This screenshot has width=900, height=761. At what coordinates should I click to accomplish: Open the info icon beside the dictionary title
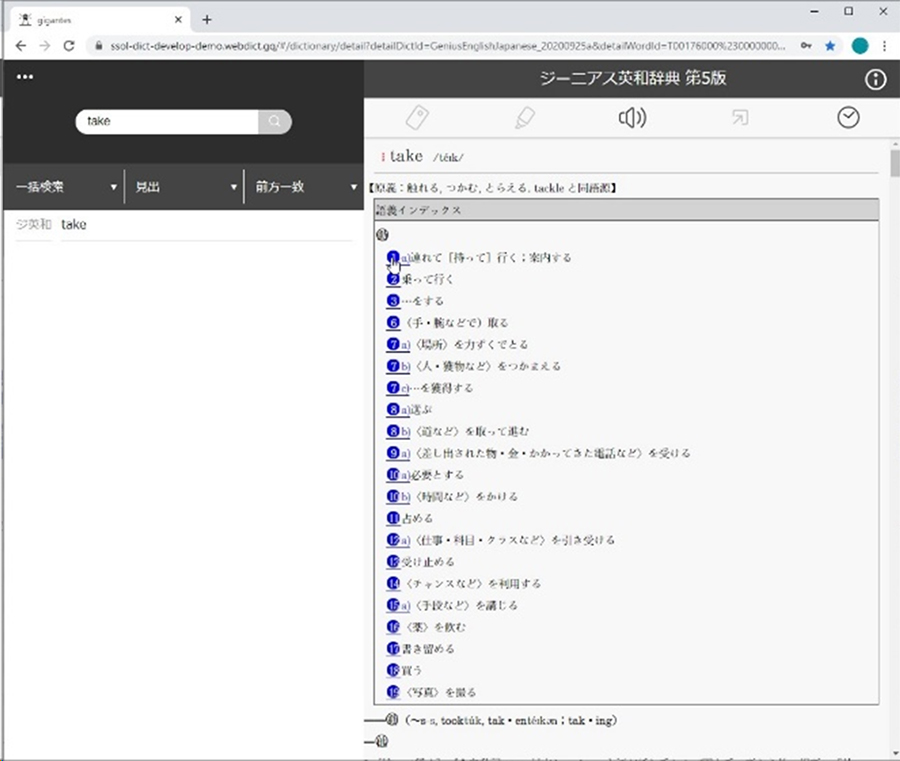875,79
